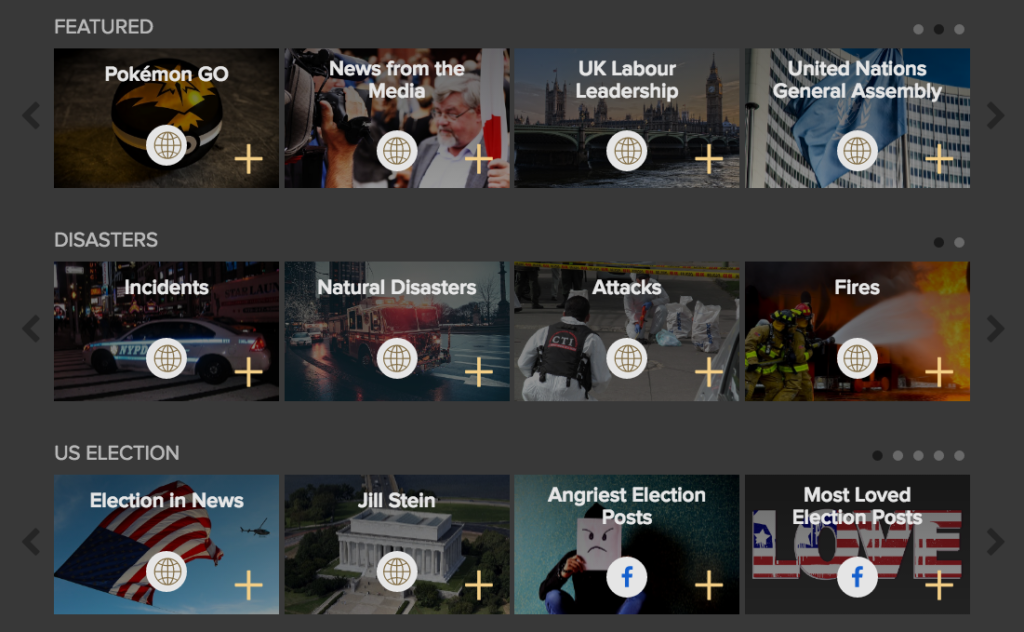The image size is (1024, 632).
Task: Go to previous page of US Election carousel
Action: coord(31,542)
